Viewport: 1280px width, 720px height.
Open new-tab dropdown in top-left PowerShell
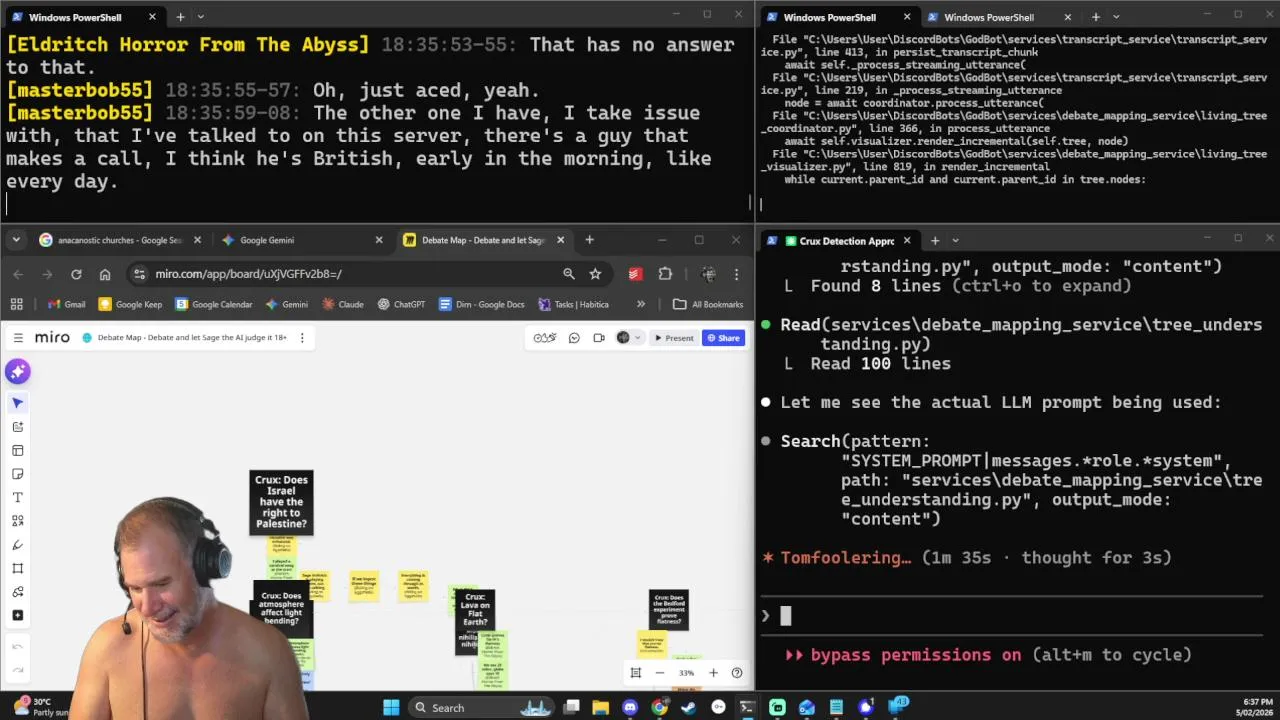point(200,17)
